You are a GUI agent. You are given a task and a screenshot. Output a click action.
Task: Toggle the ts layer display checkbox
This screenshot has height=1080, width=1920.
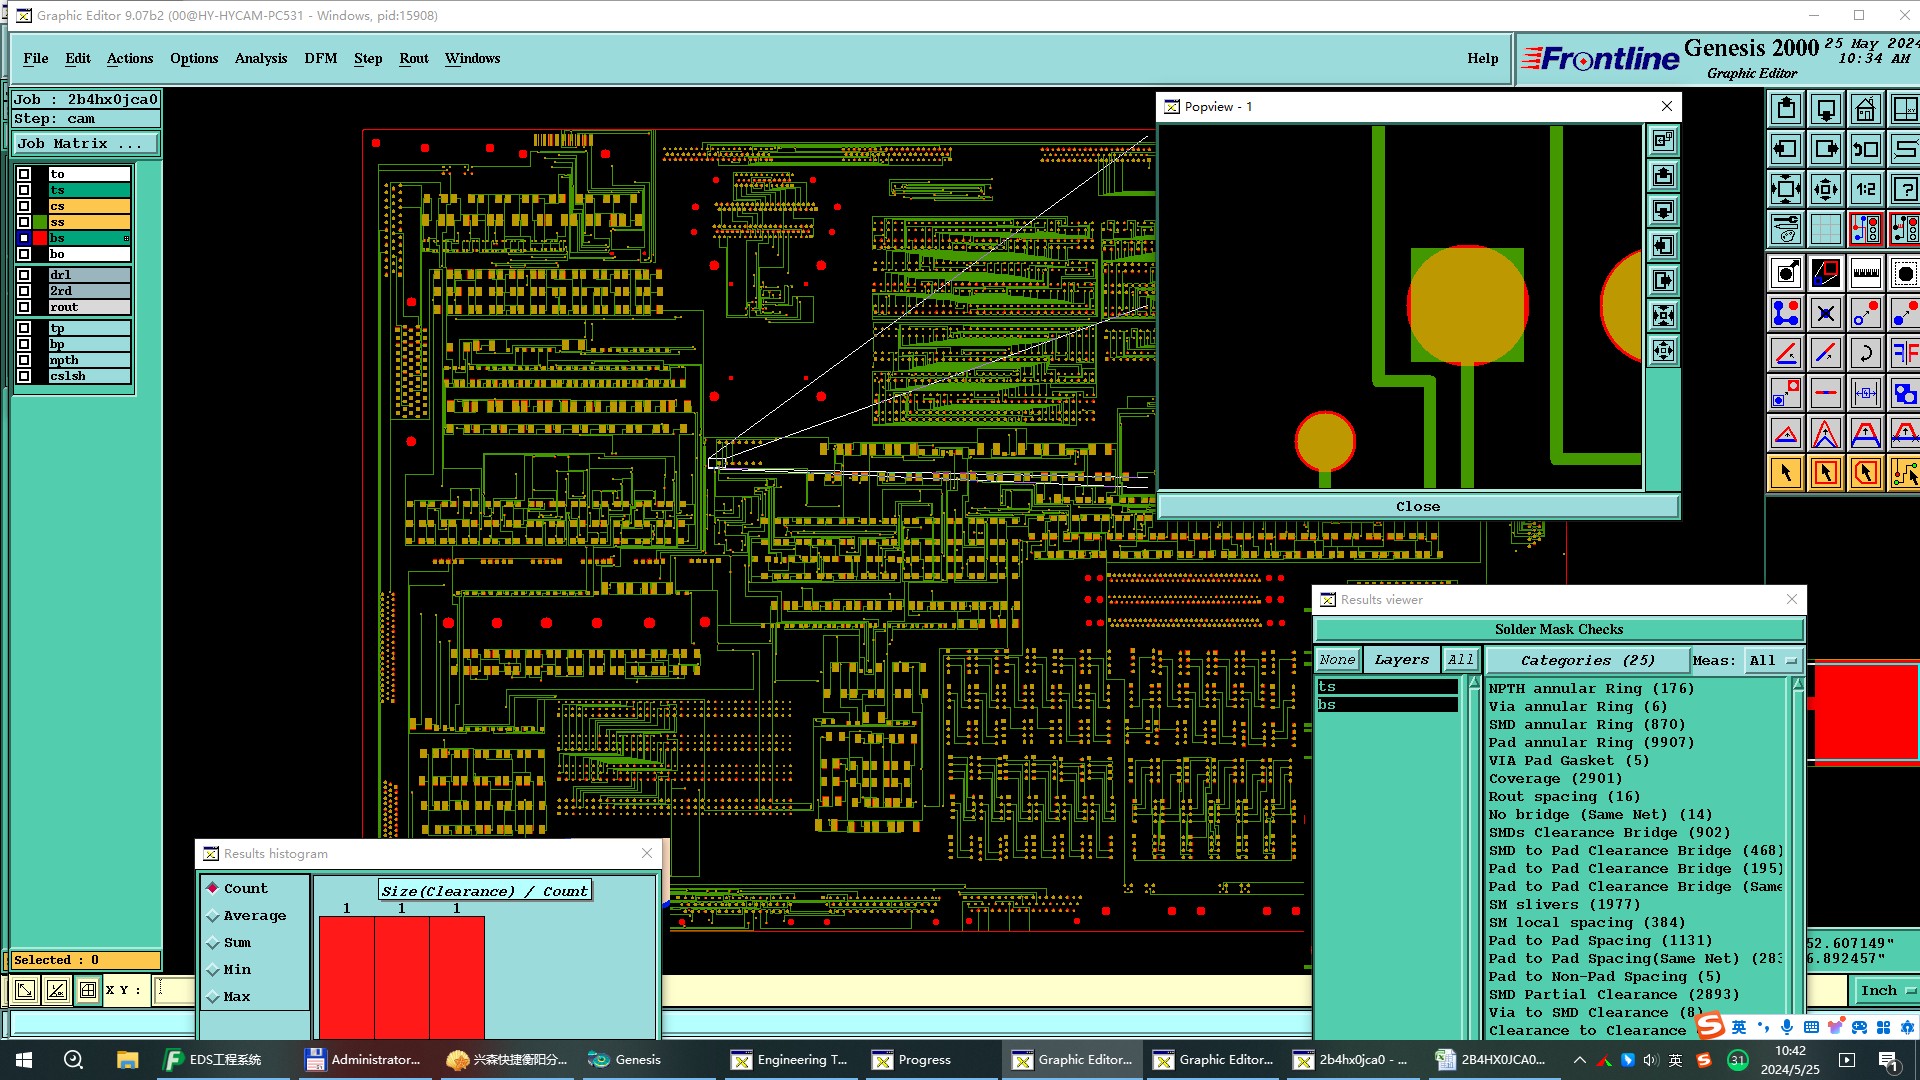click(24, 190)
